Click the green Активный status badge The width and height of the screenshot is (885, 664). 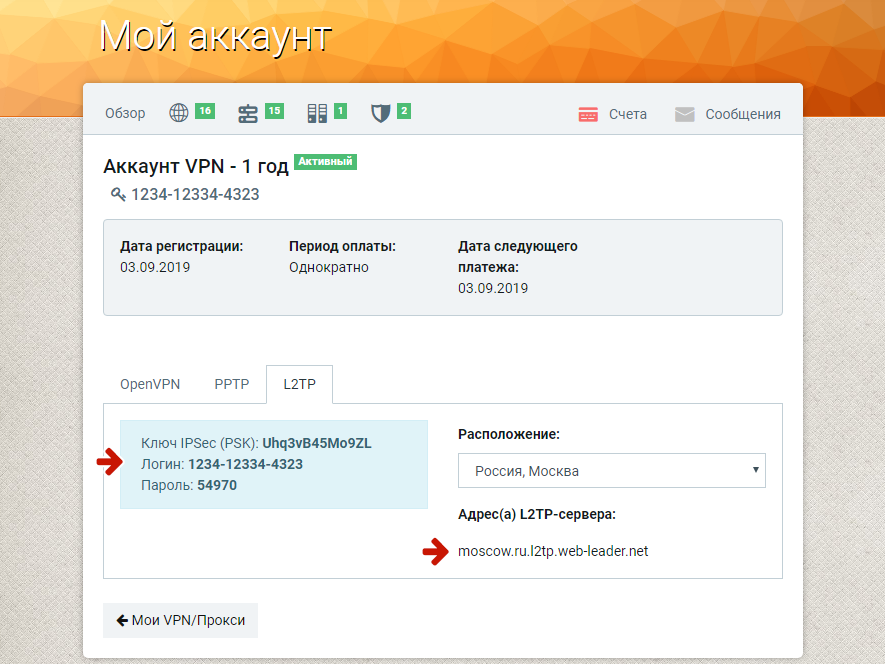325,161
